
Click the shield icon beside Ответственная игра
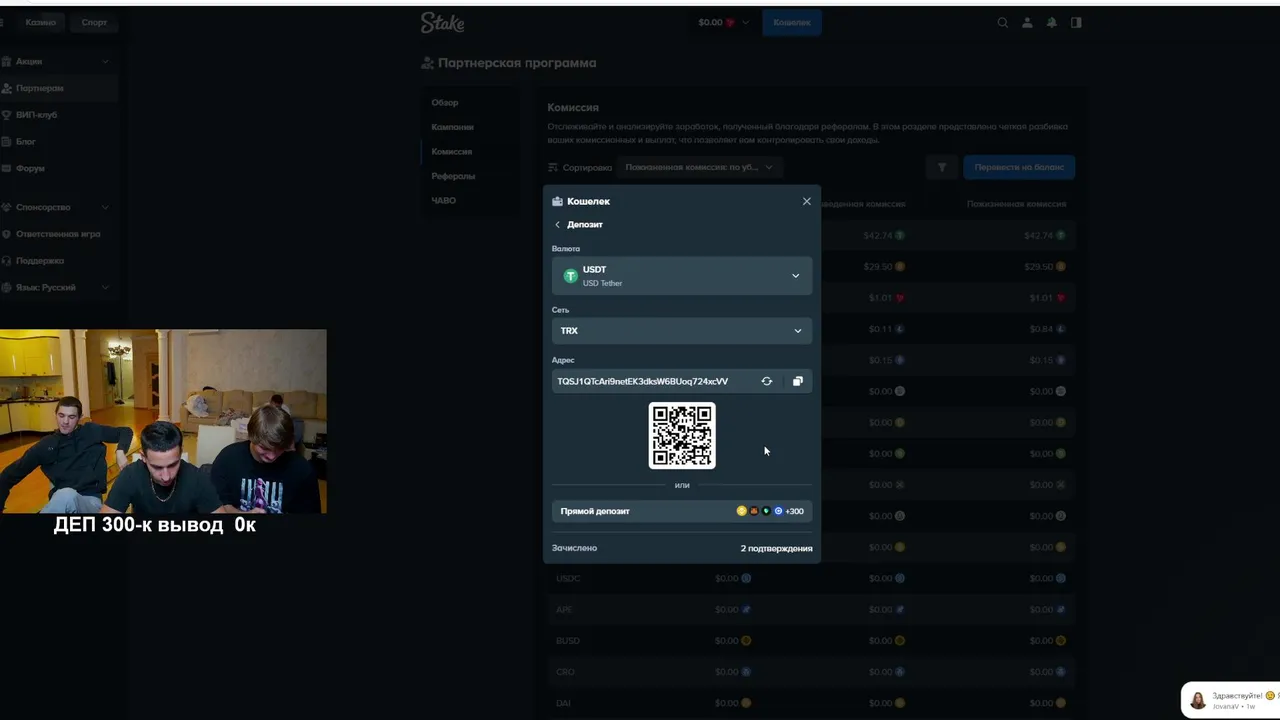6,234
